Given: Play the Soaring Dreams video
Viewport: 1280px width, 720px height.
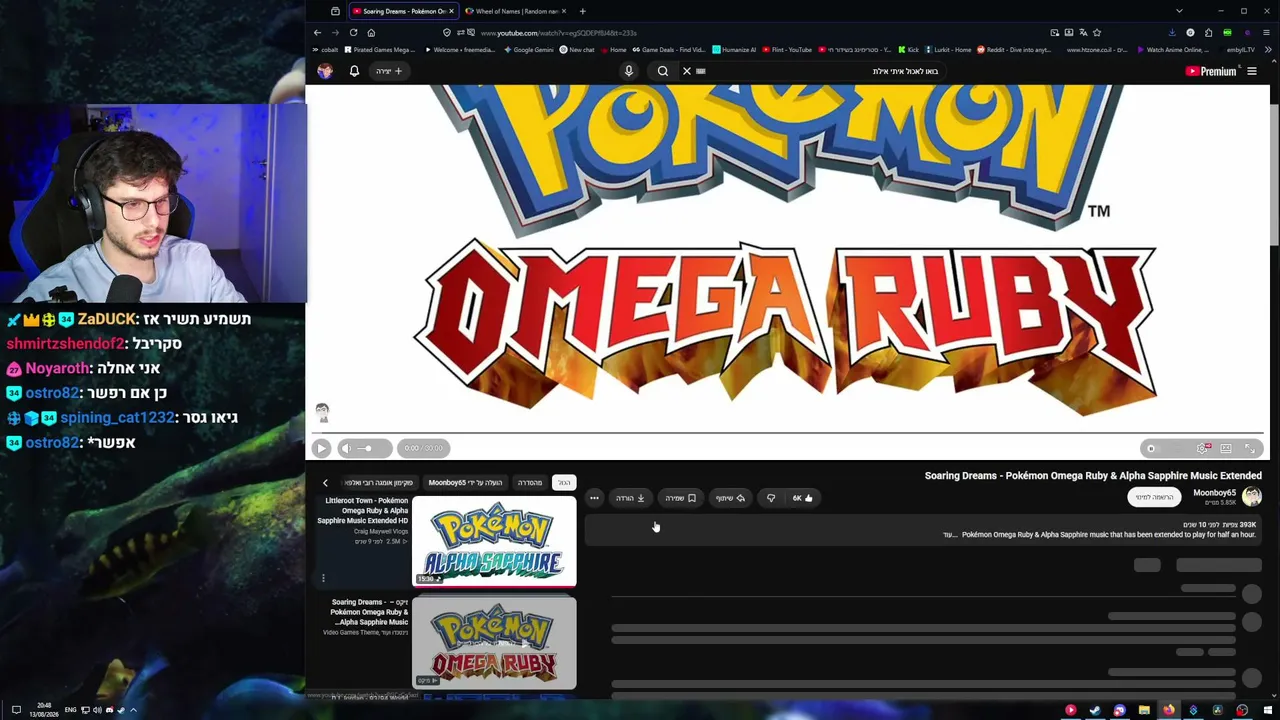Looking at the screenshot, I should (x=321, y=448).
